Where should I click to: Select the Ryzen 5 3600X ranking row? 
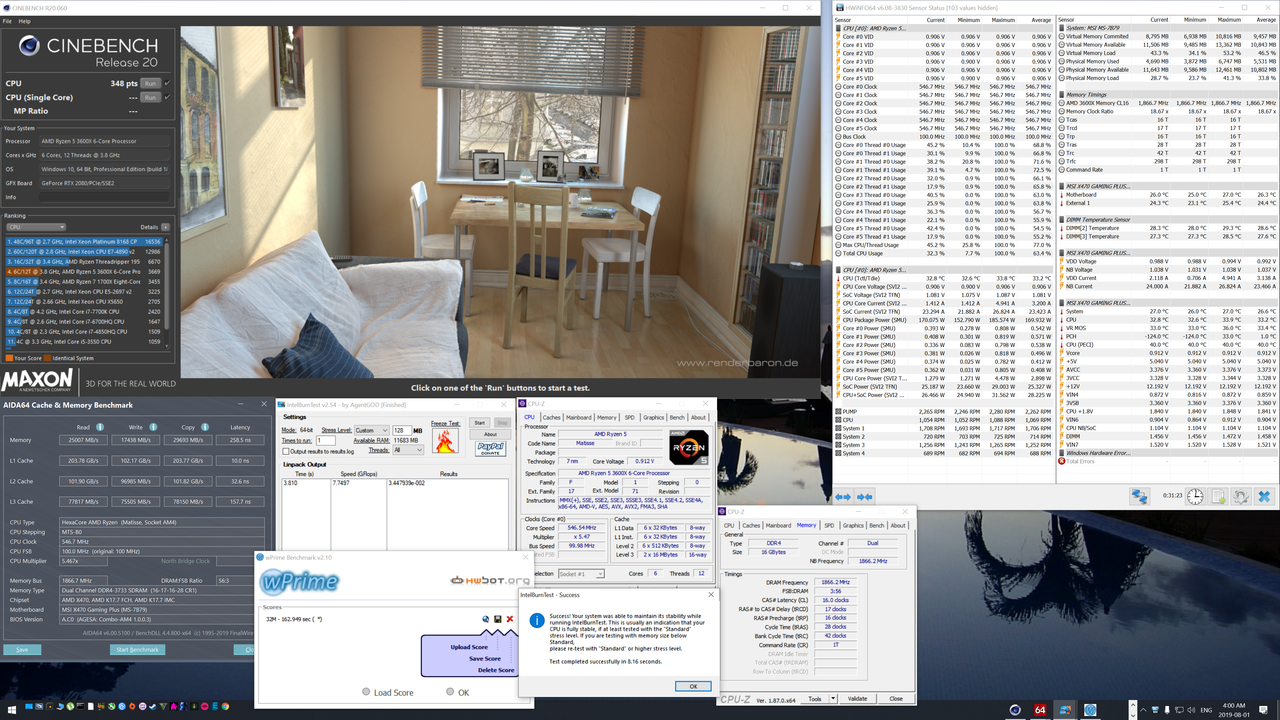85,271
